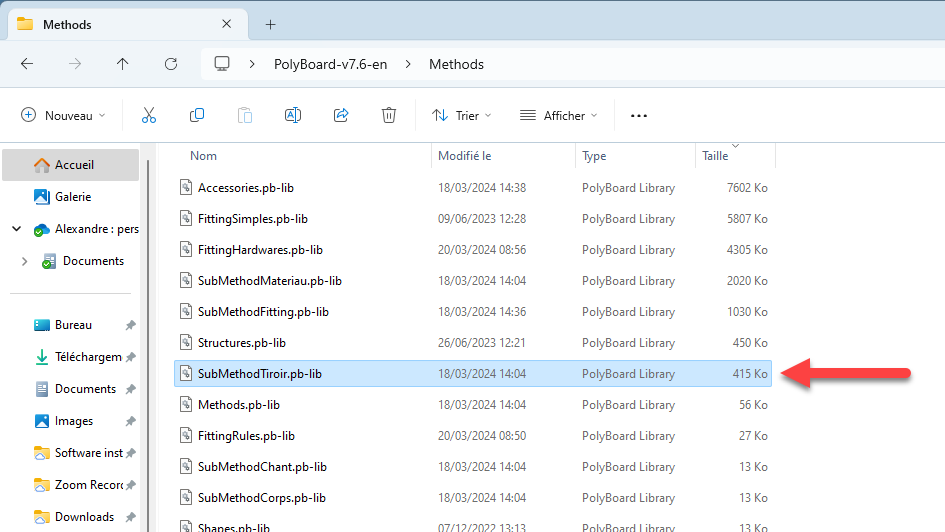Click the Accueil home icon in sidebar

point(42,165)
